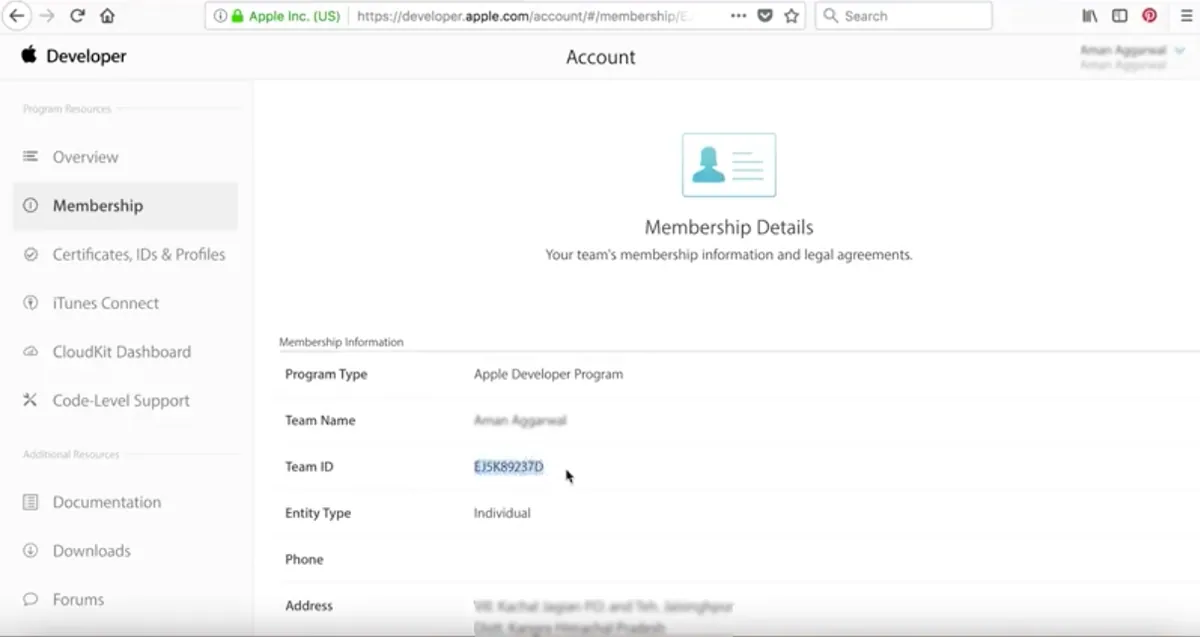The width and height of the screenshot is (1200, 637).
Task: Click the green Apple Inc. (US) lock badge
Action: (285, 16)
